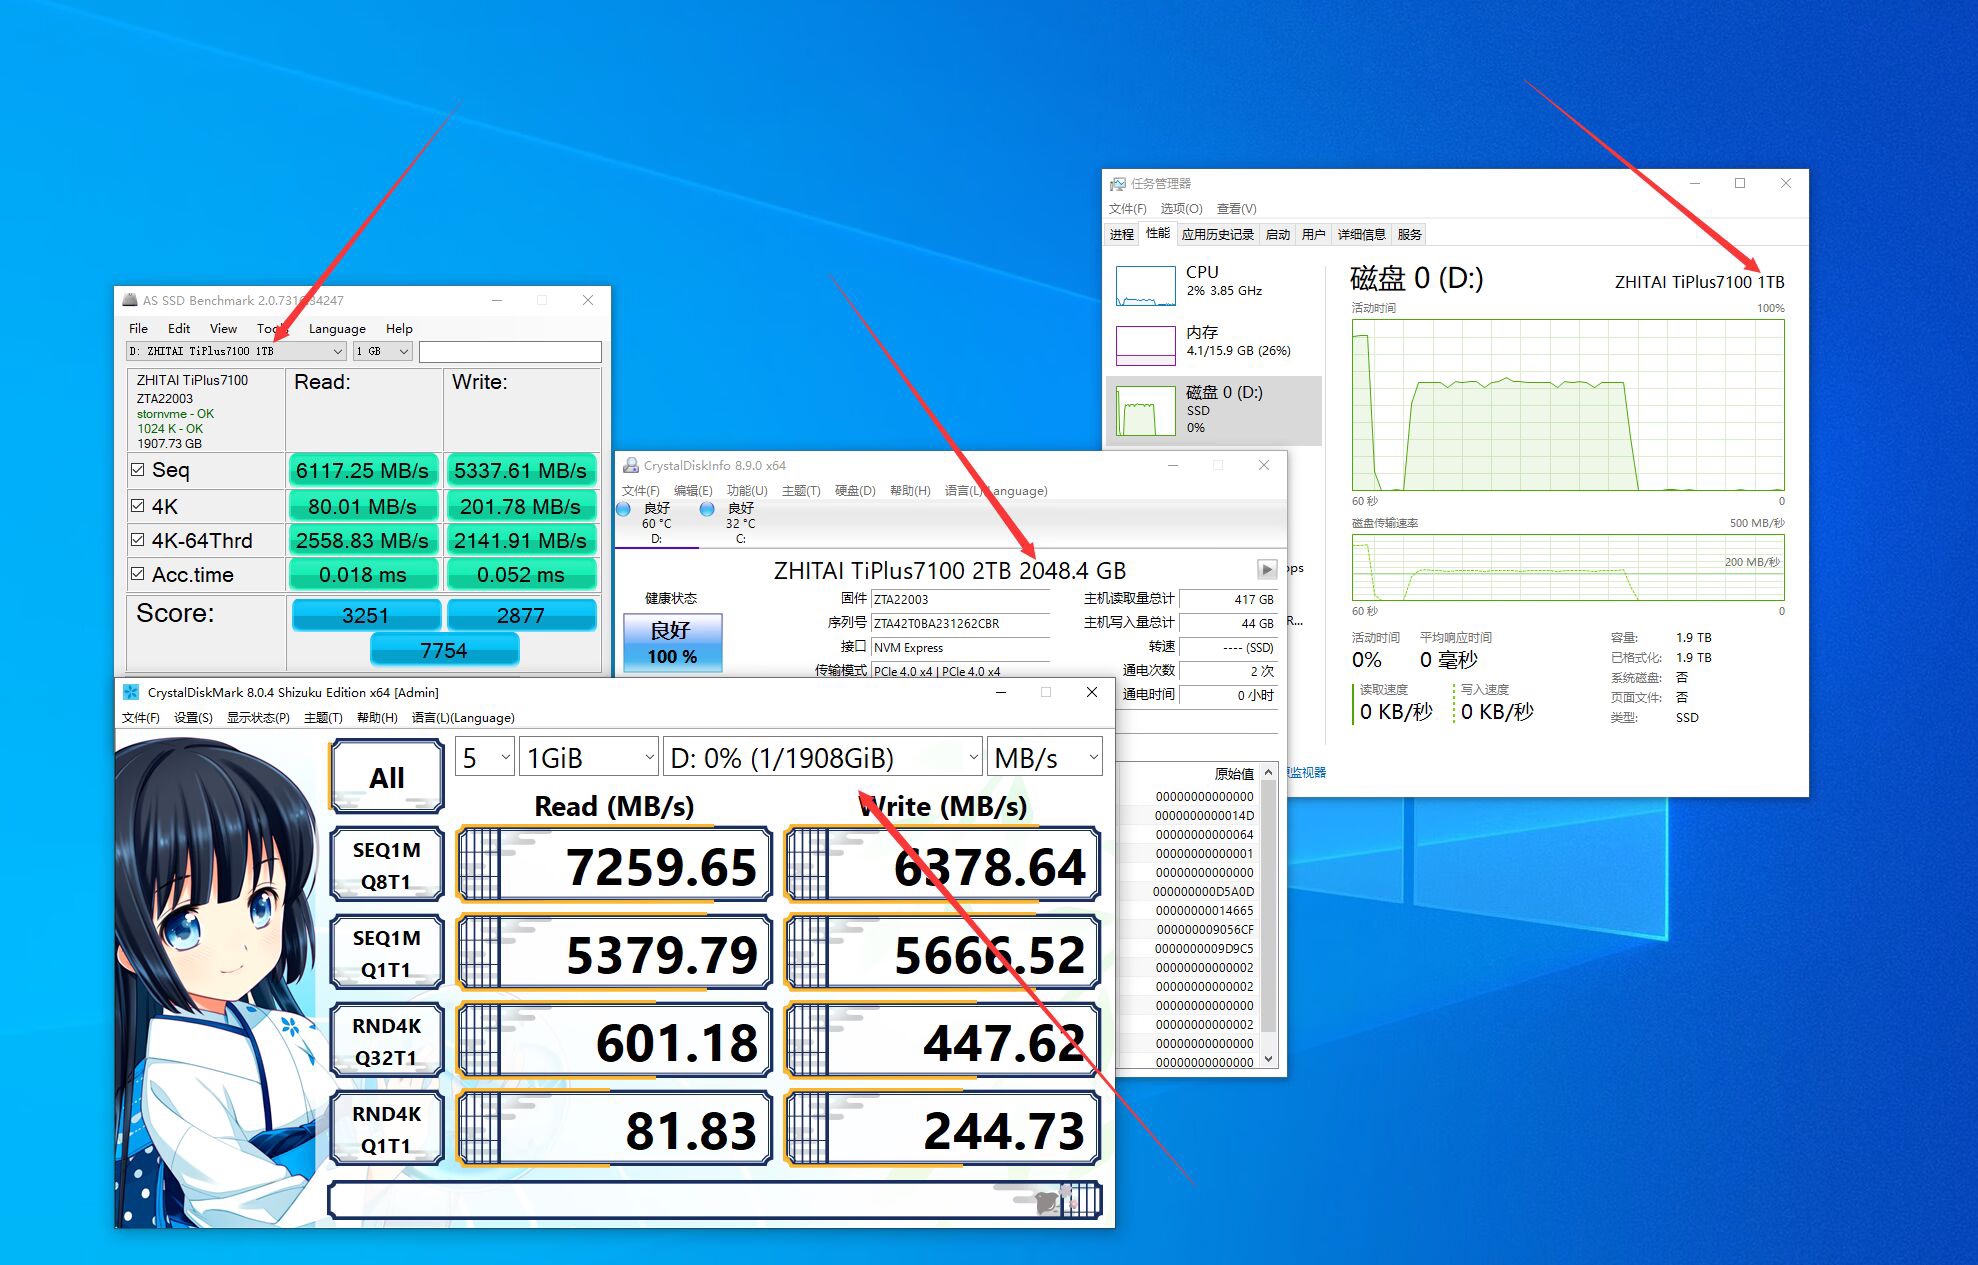Click the 良好 100% health status button
The width and height of the screenshot is (1978, 1265).
(672, 642)
